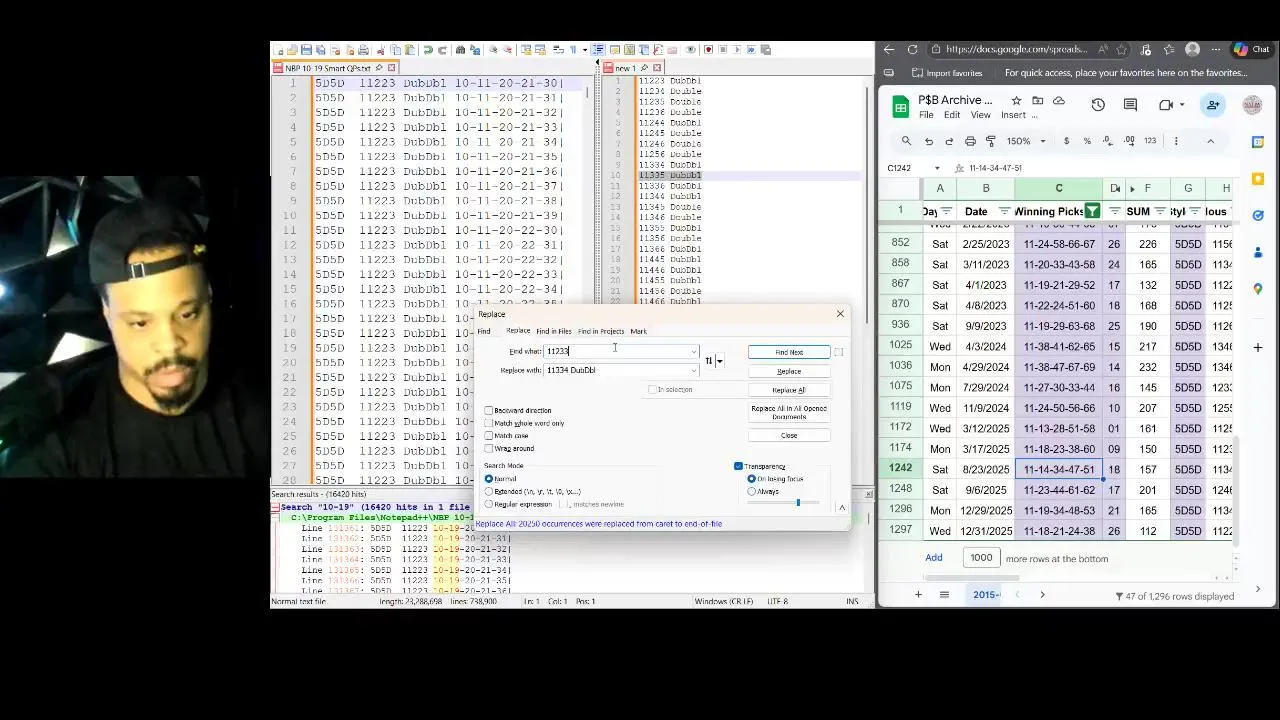Open comments icon in Google Sheets
The width and height of the screenshot is (1280, 720).
point(1130,105)
